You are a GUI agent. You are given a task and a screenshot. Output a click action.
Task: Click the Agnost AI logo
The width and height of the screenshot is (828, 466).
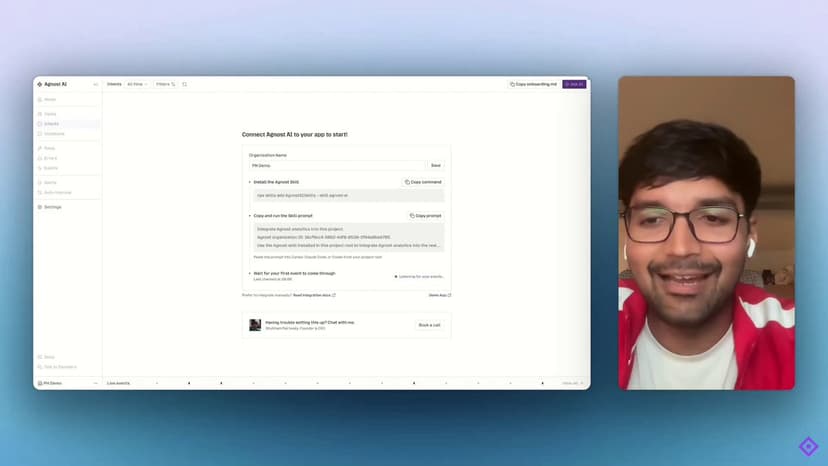[x=40, y=84]
